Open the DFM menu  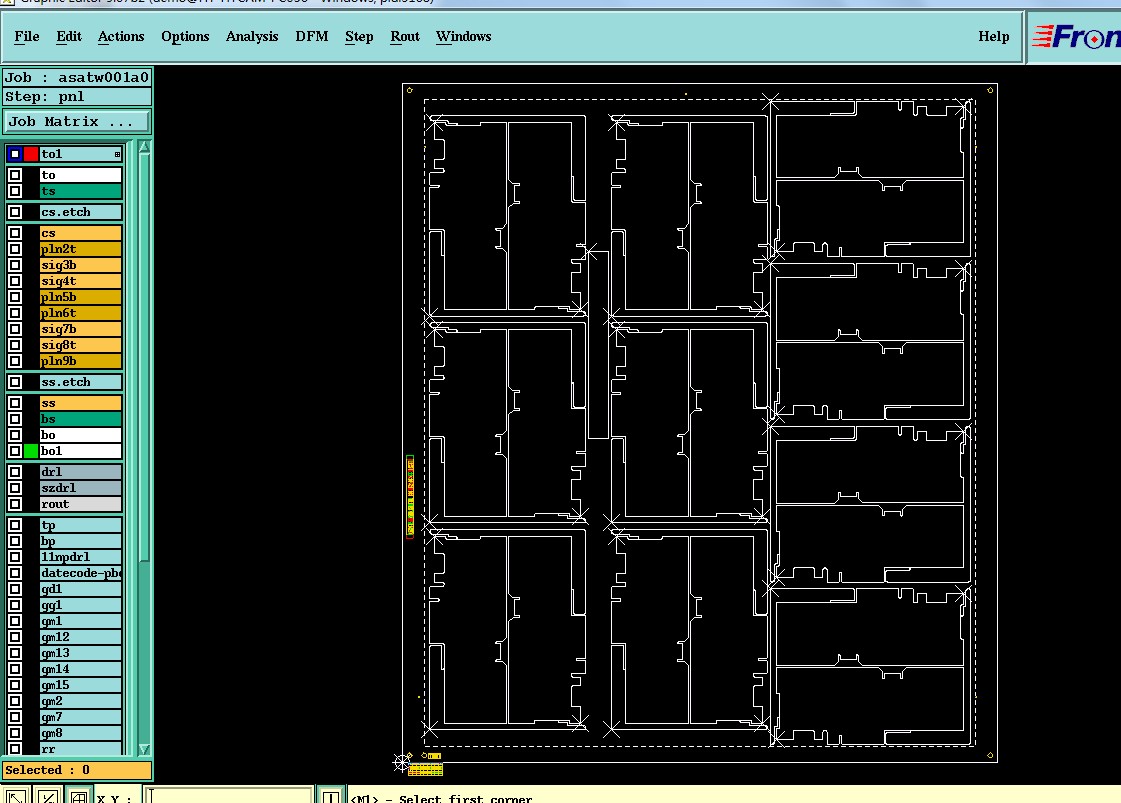pos(312,36)
